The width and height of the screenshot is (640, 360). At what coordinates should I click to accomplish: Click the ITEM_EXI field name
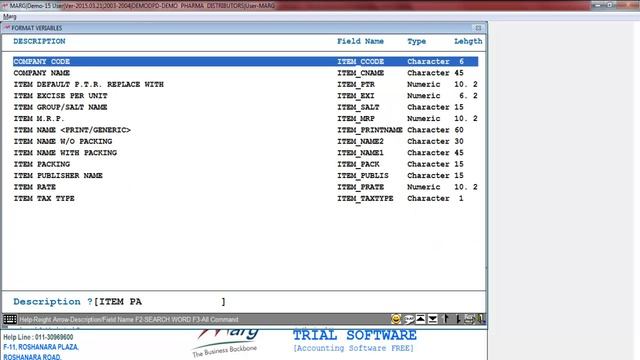coord(356,96)
